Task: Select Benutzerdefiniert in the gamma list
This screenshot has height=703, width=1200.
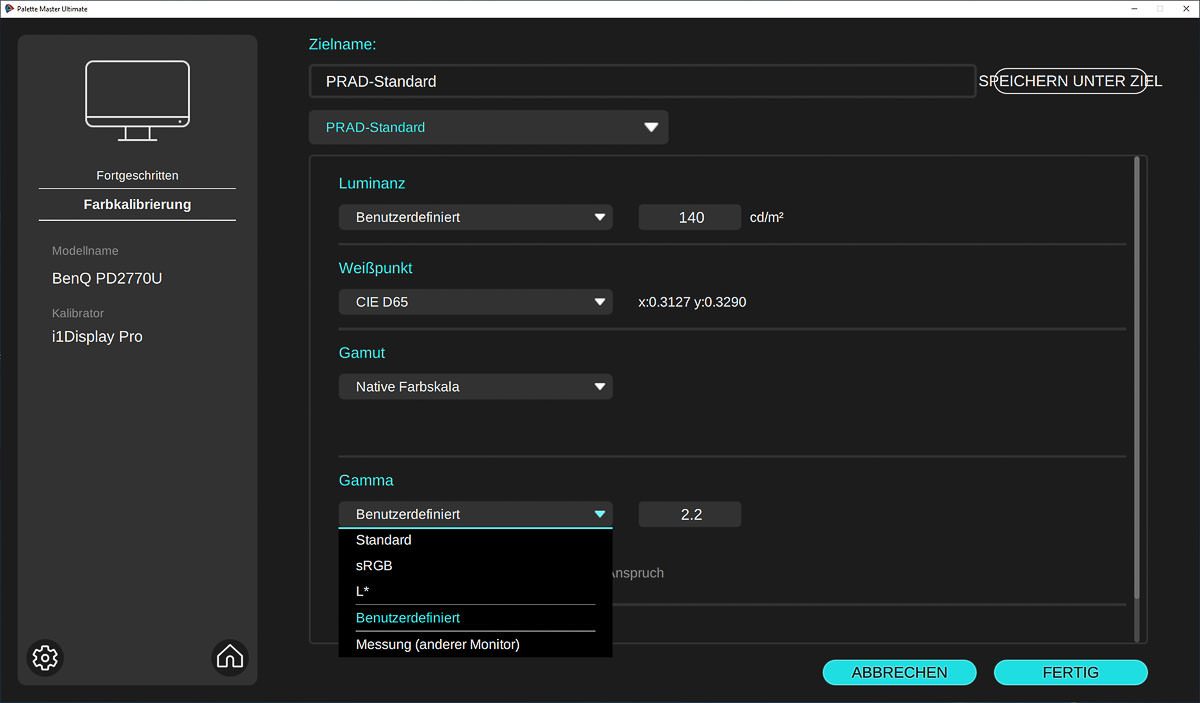Action: (408, 618)
